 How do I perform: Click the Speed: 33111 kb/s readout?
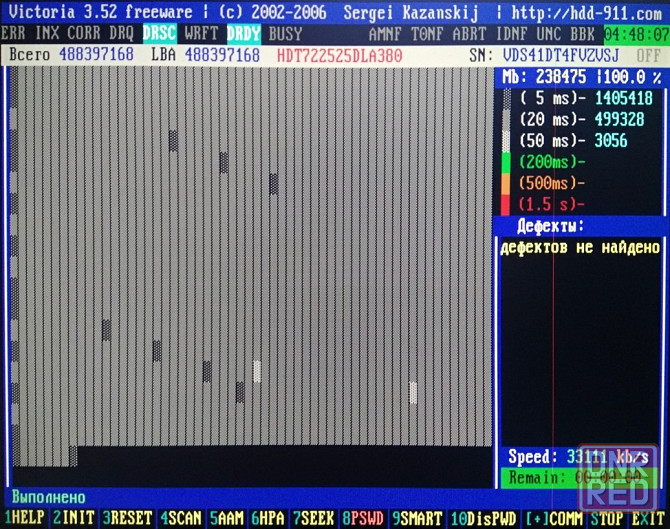pos(579,457)
